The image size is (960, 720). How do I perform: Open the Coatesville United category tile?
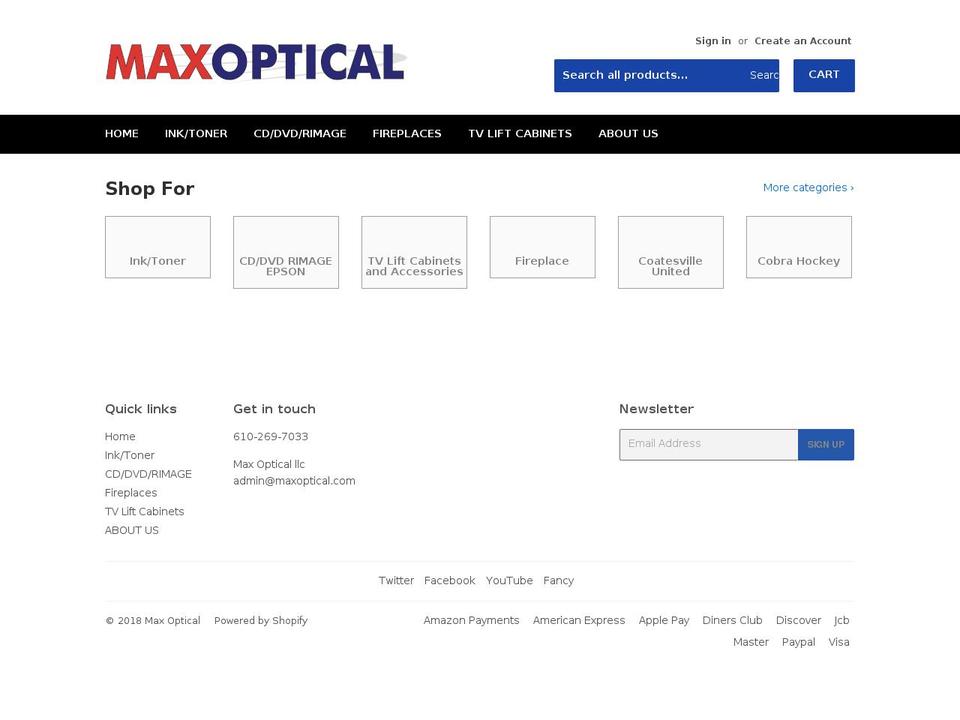point(670,252)
